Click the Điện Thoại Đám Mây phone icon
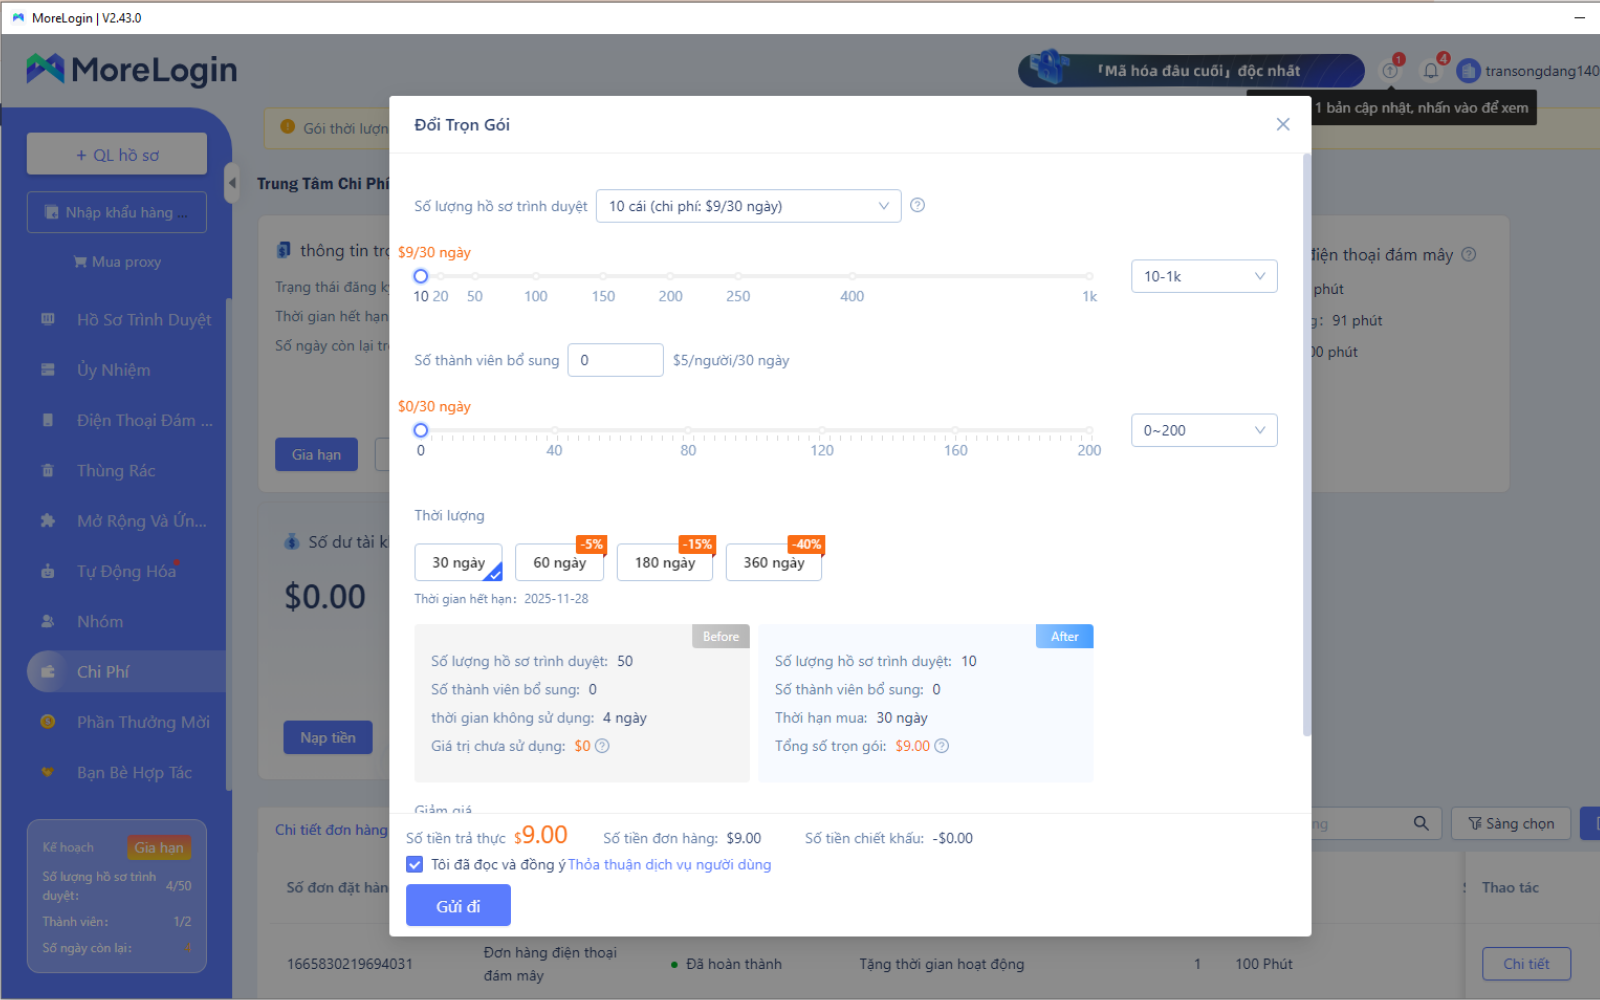This screenshot has height=1000, width=1600. (x=47, y=420)
